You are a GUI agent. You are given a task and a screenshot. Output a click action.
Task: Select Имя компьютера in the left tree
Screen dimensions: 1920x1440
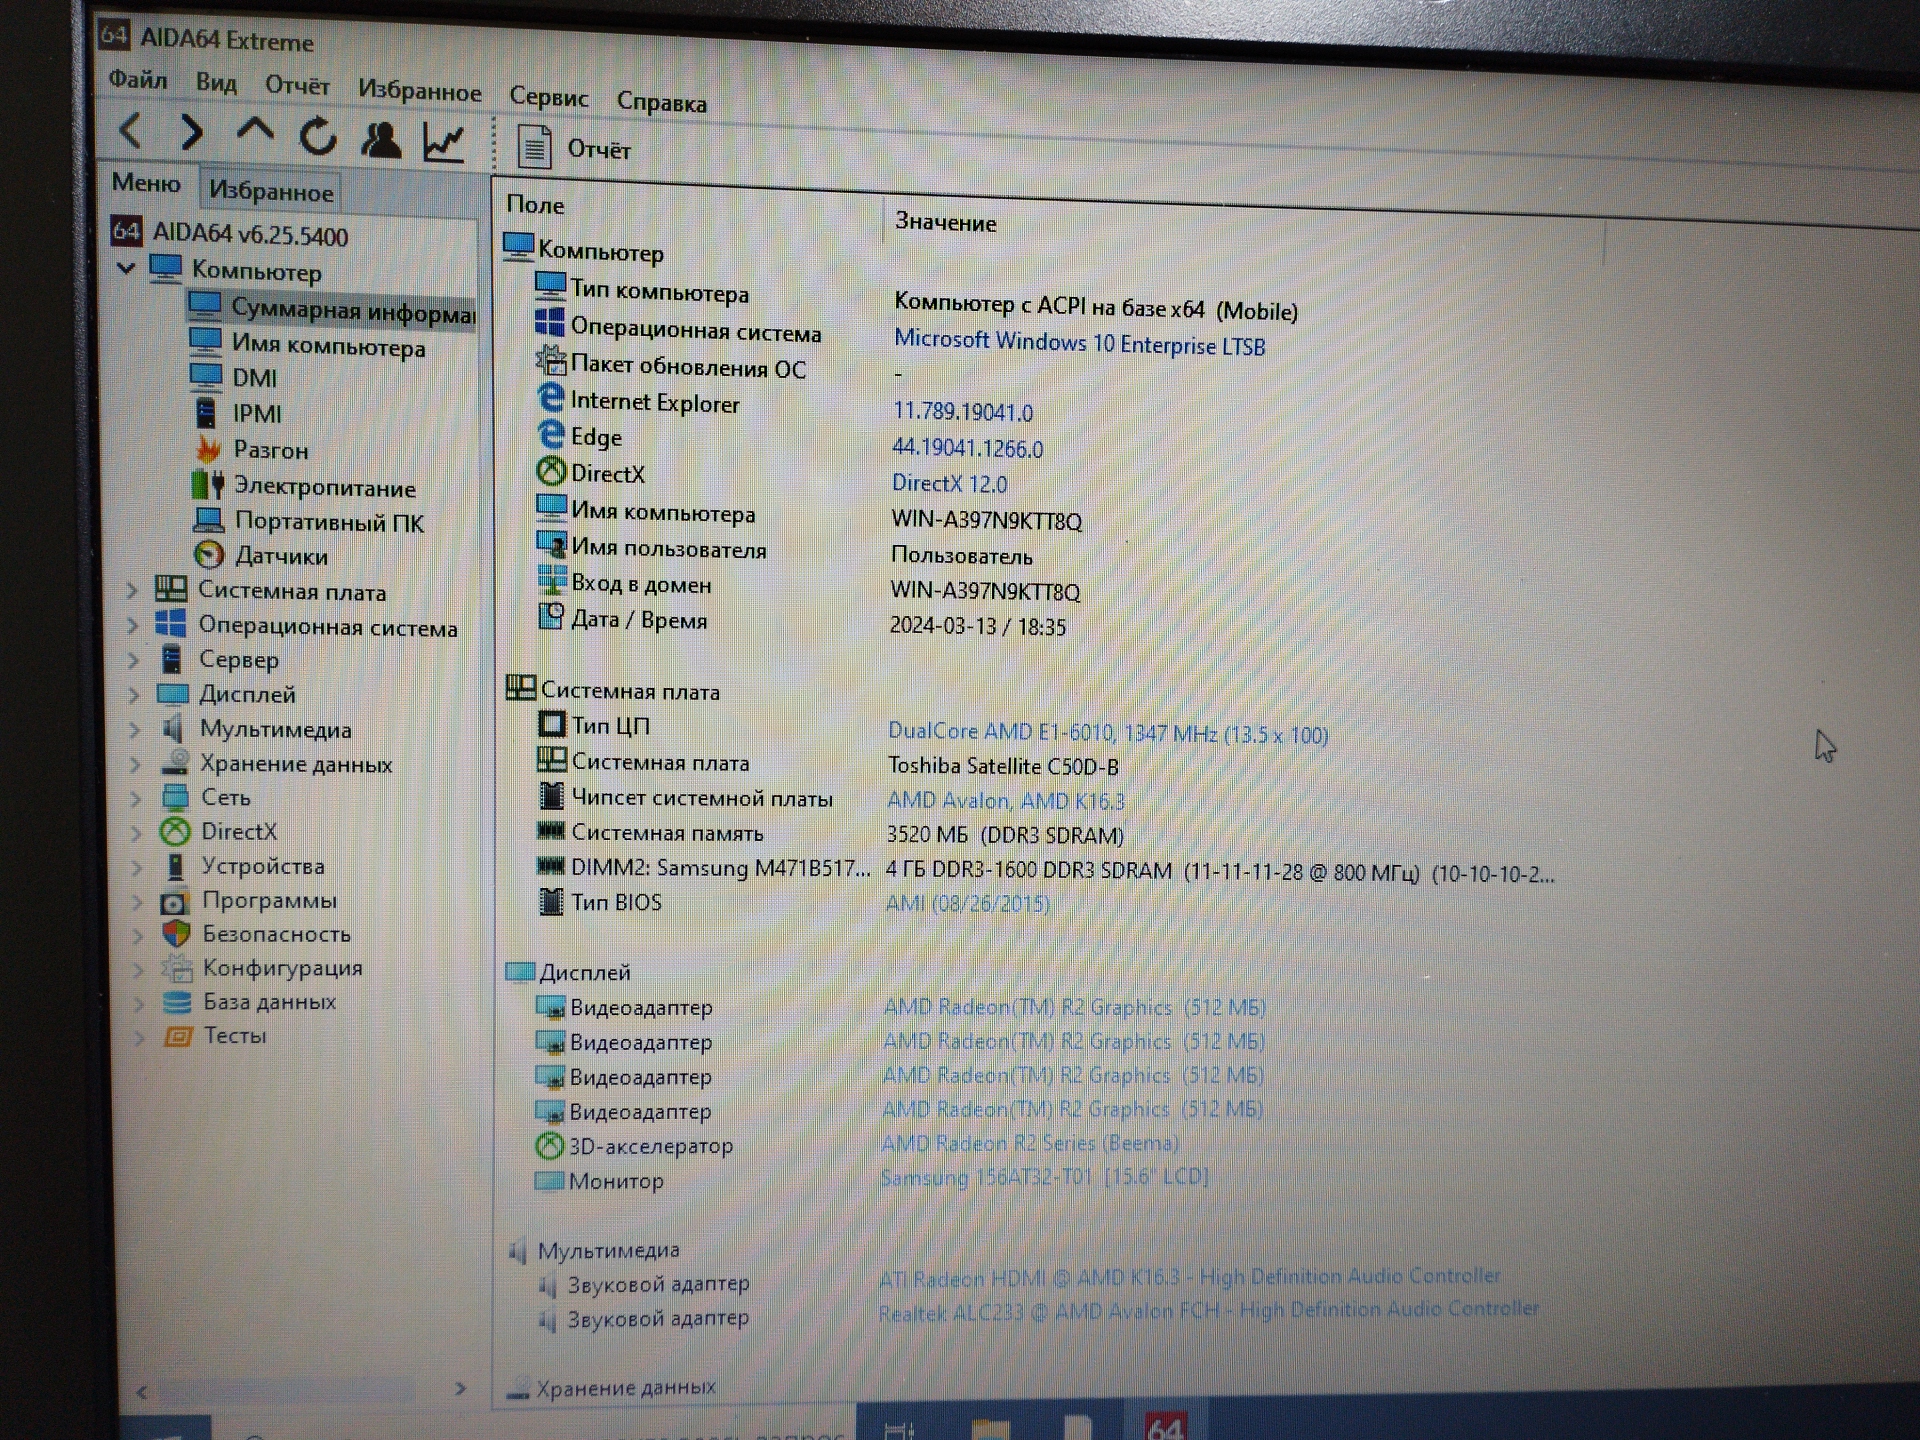coord(307,346)
